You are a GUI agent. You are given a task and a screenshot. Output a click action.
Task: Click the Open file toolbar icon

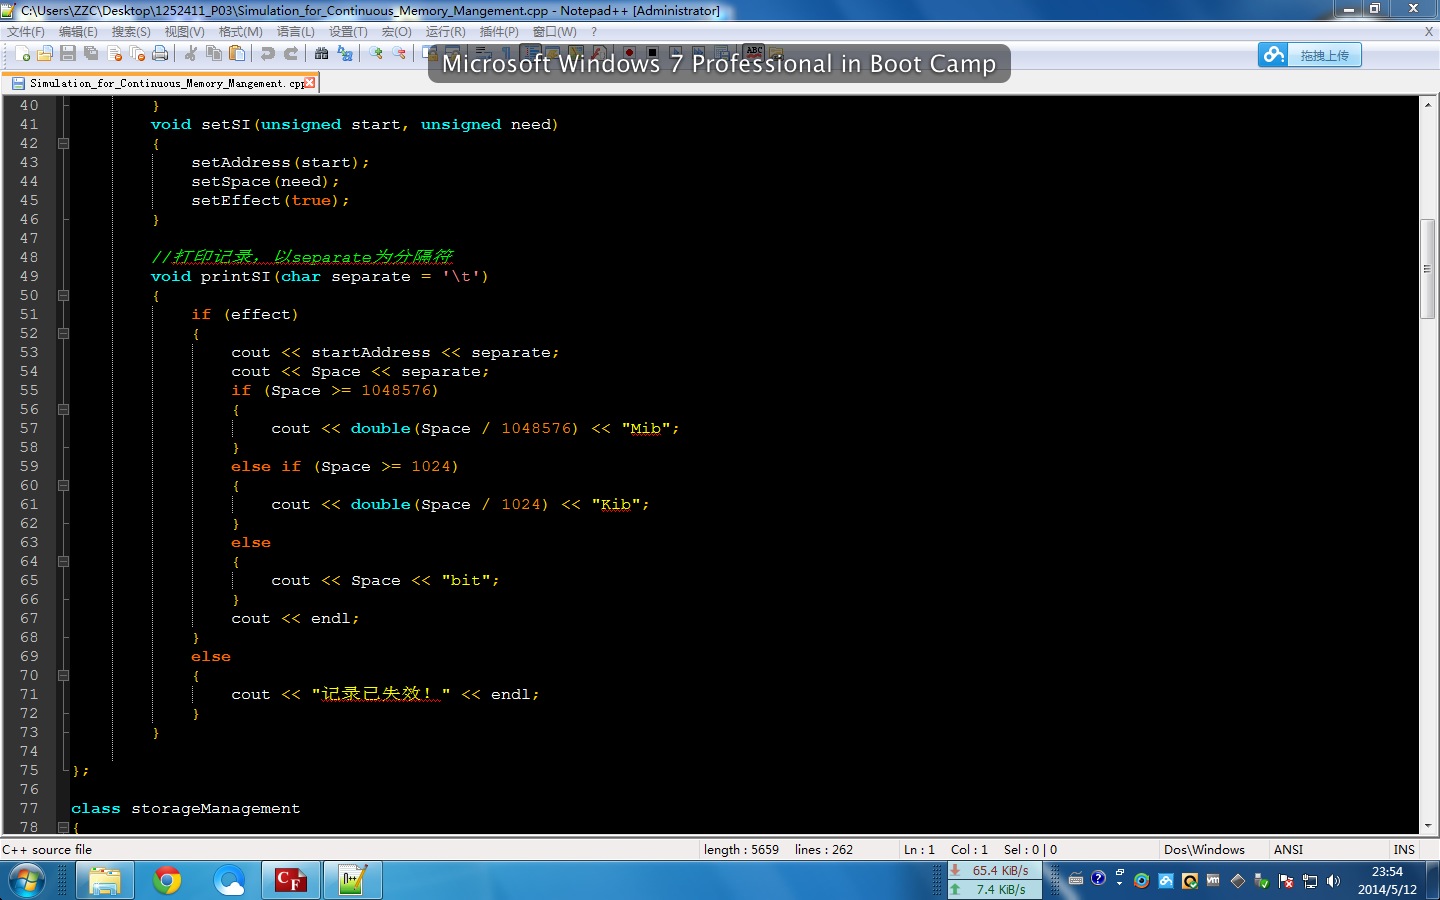(x=45, y=53)
